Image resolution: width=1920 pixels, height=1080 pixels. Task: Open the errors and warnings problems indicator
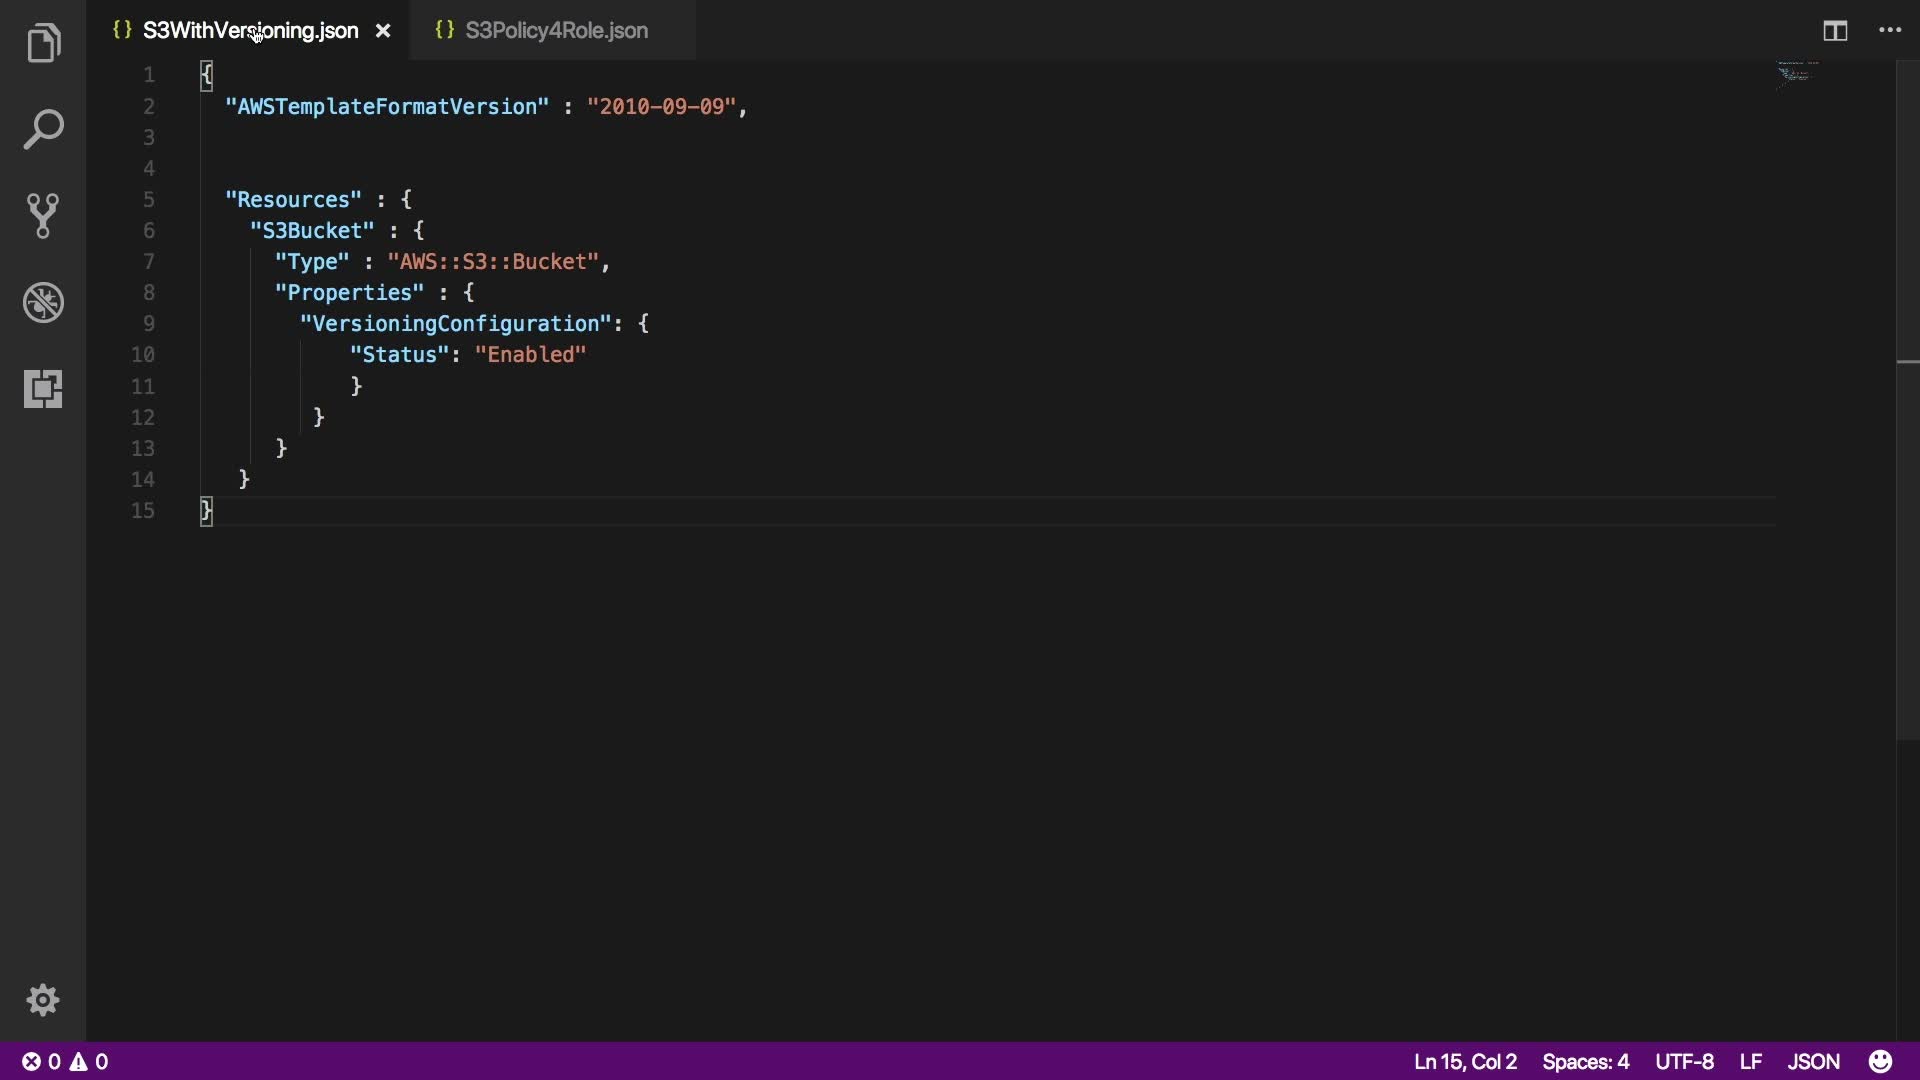click(x=65, y=1062)
